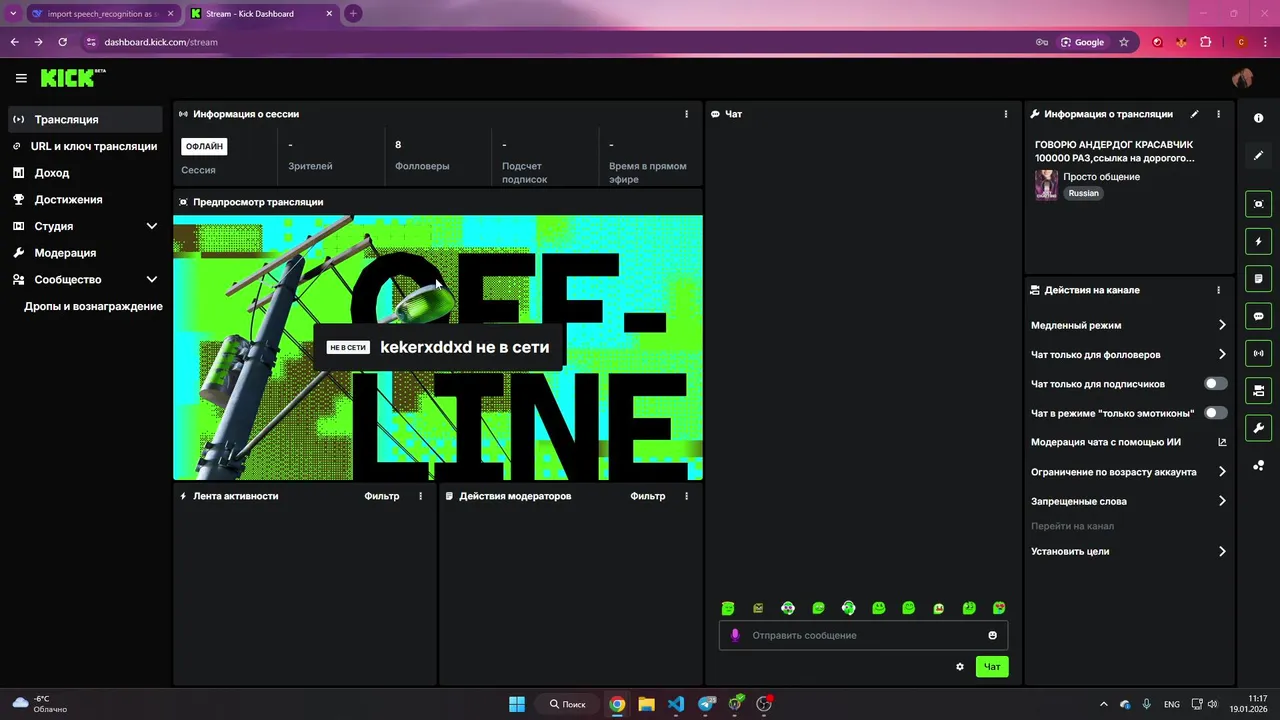Toggle the lightning activity feed icon in right sidebar
Viewport: 1280px width, 720px height.
click(1258, 241)
